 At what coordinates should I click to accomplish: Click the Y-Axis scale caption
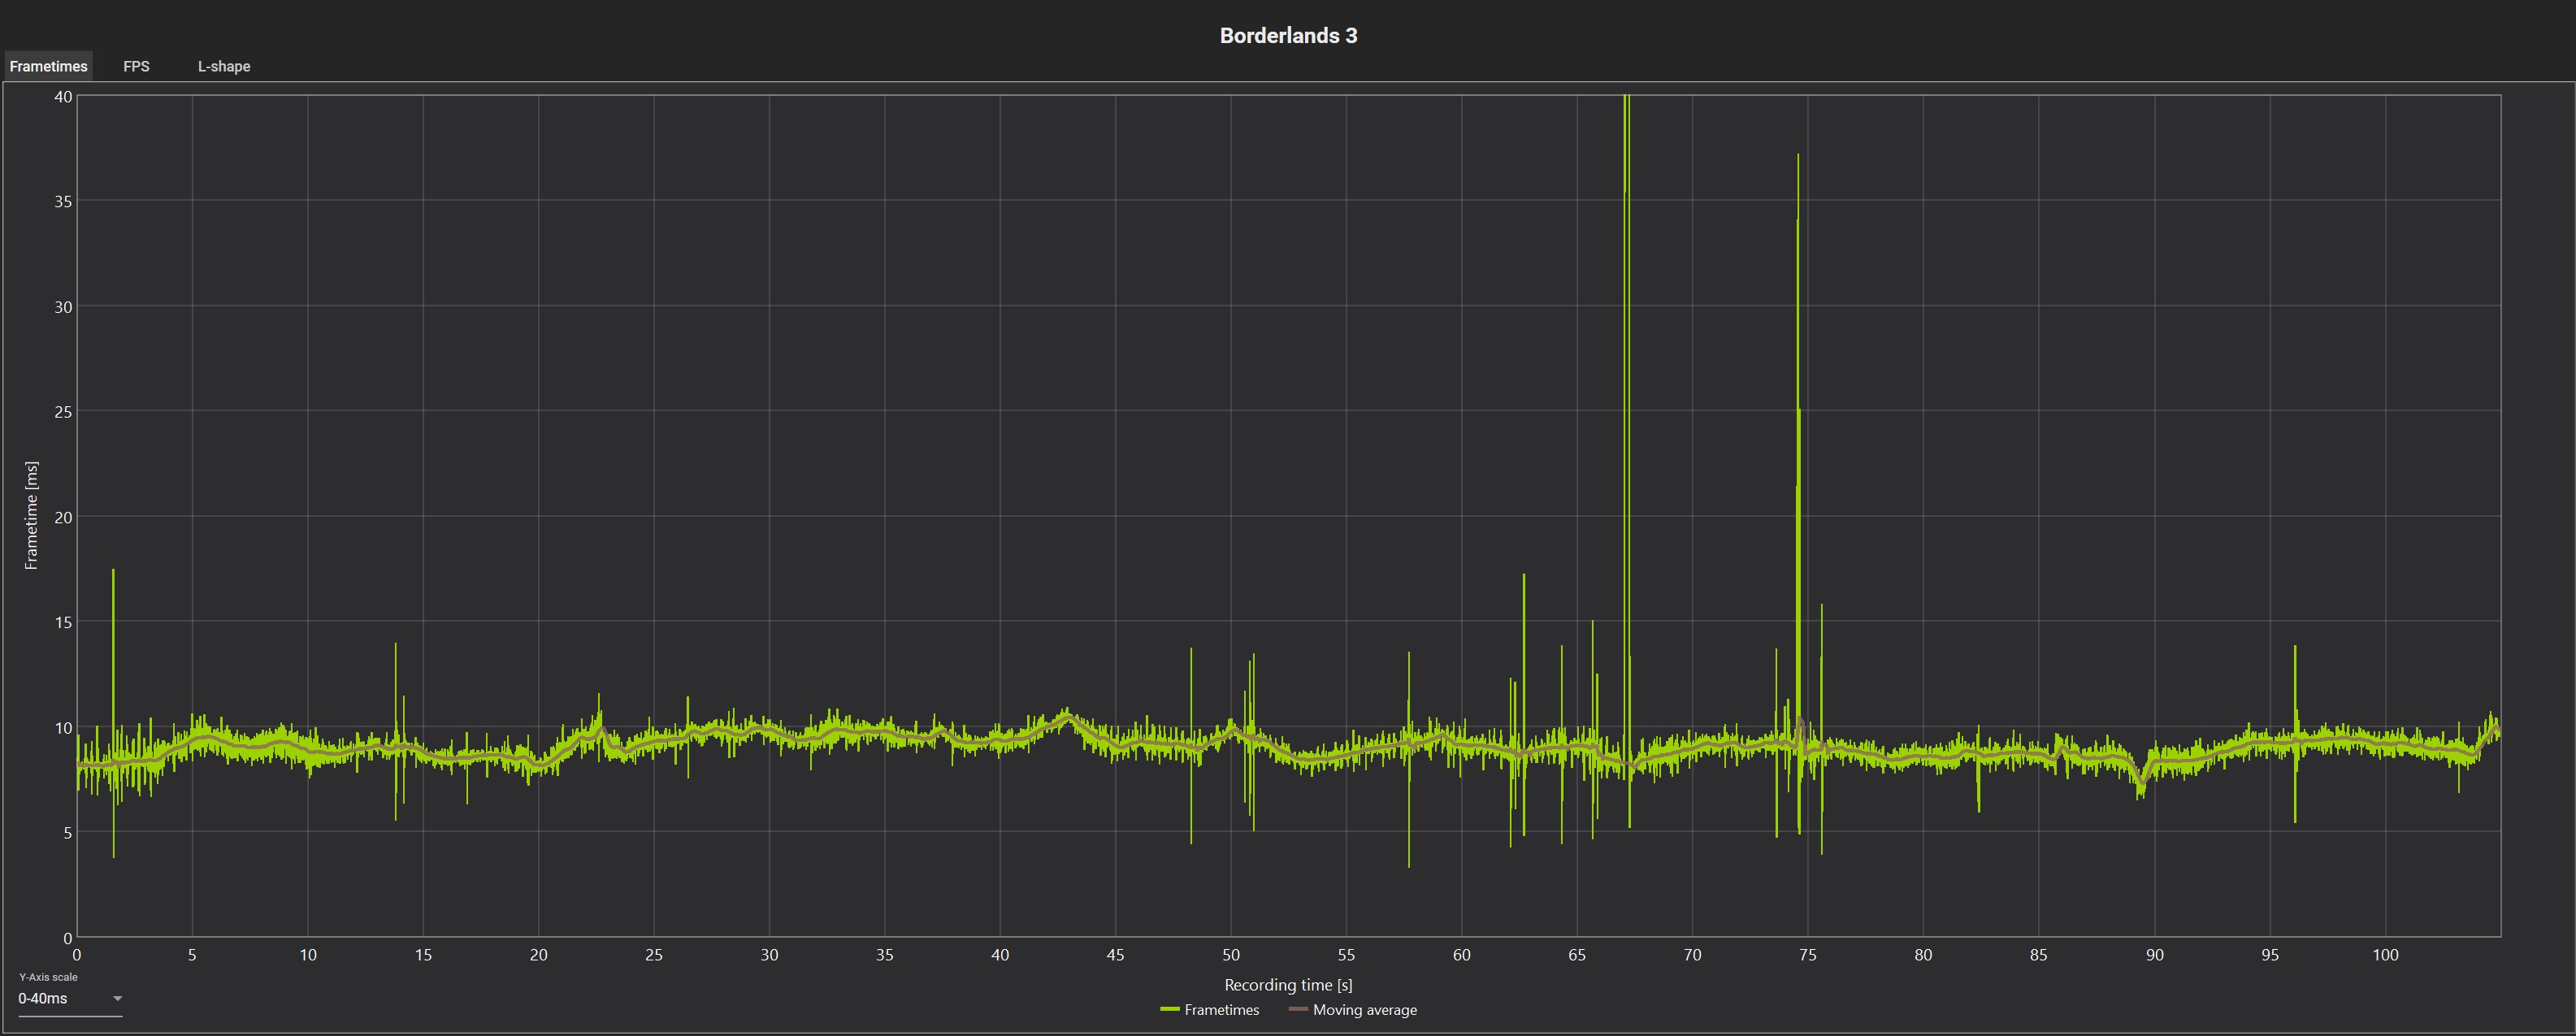coord(48,977)
